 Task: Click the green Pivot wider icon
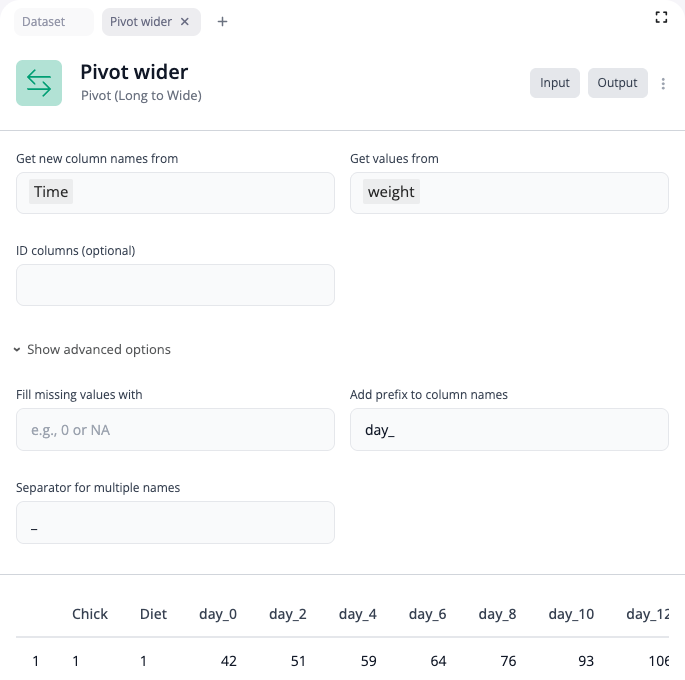[x=39, y=82]
